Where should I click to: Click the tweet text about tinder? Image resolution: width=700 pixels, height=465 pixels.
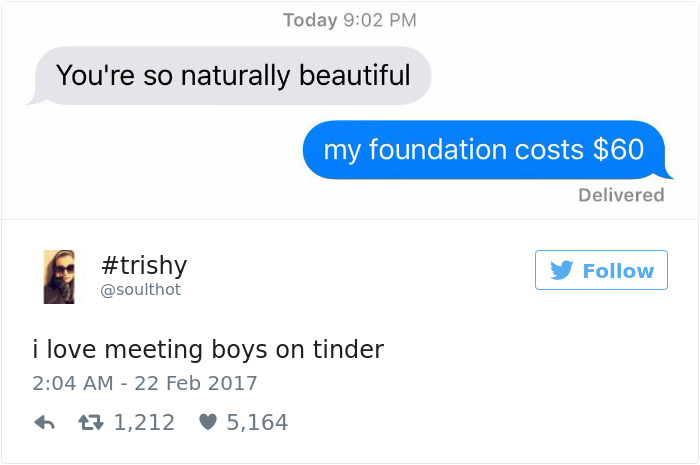tap(208, 349)
